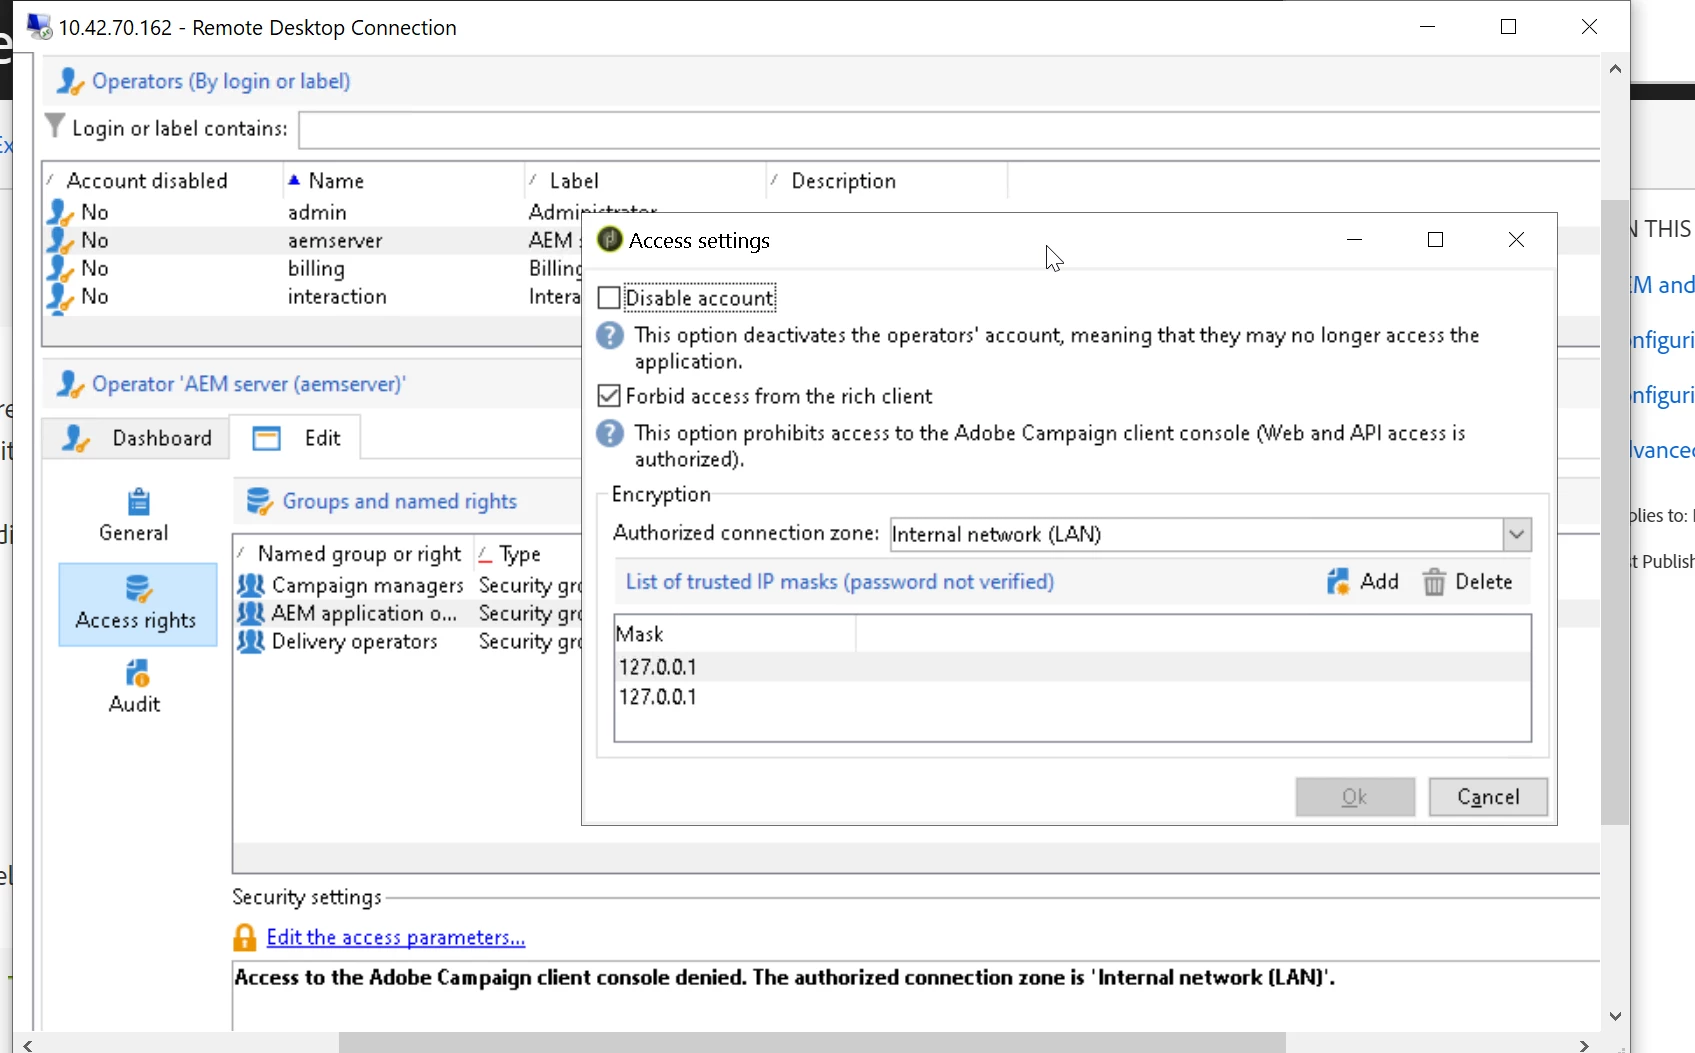This screenshot has width=1695, height=1053.
Task: Add a trusted IP mask
Action: (1363, 582)
